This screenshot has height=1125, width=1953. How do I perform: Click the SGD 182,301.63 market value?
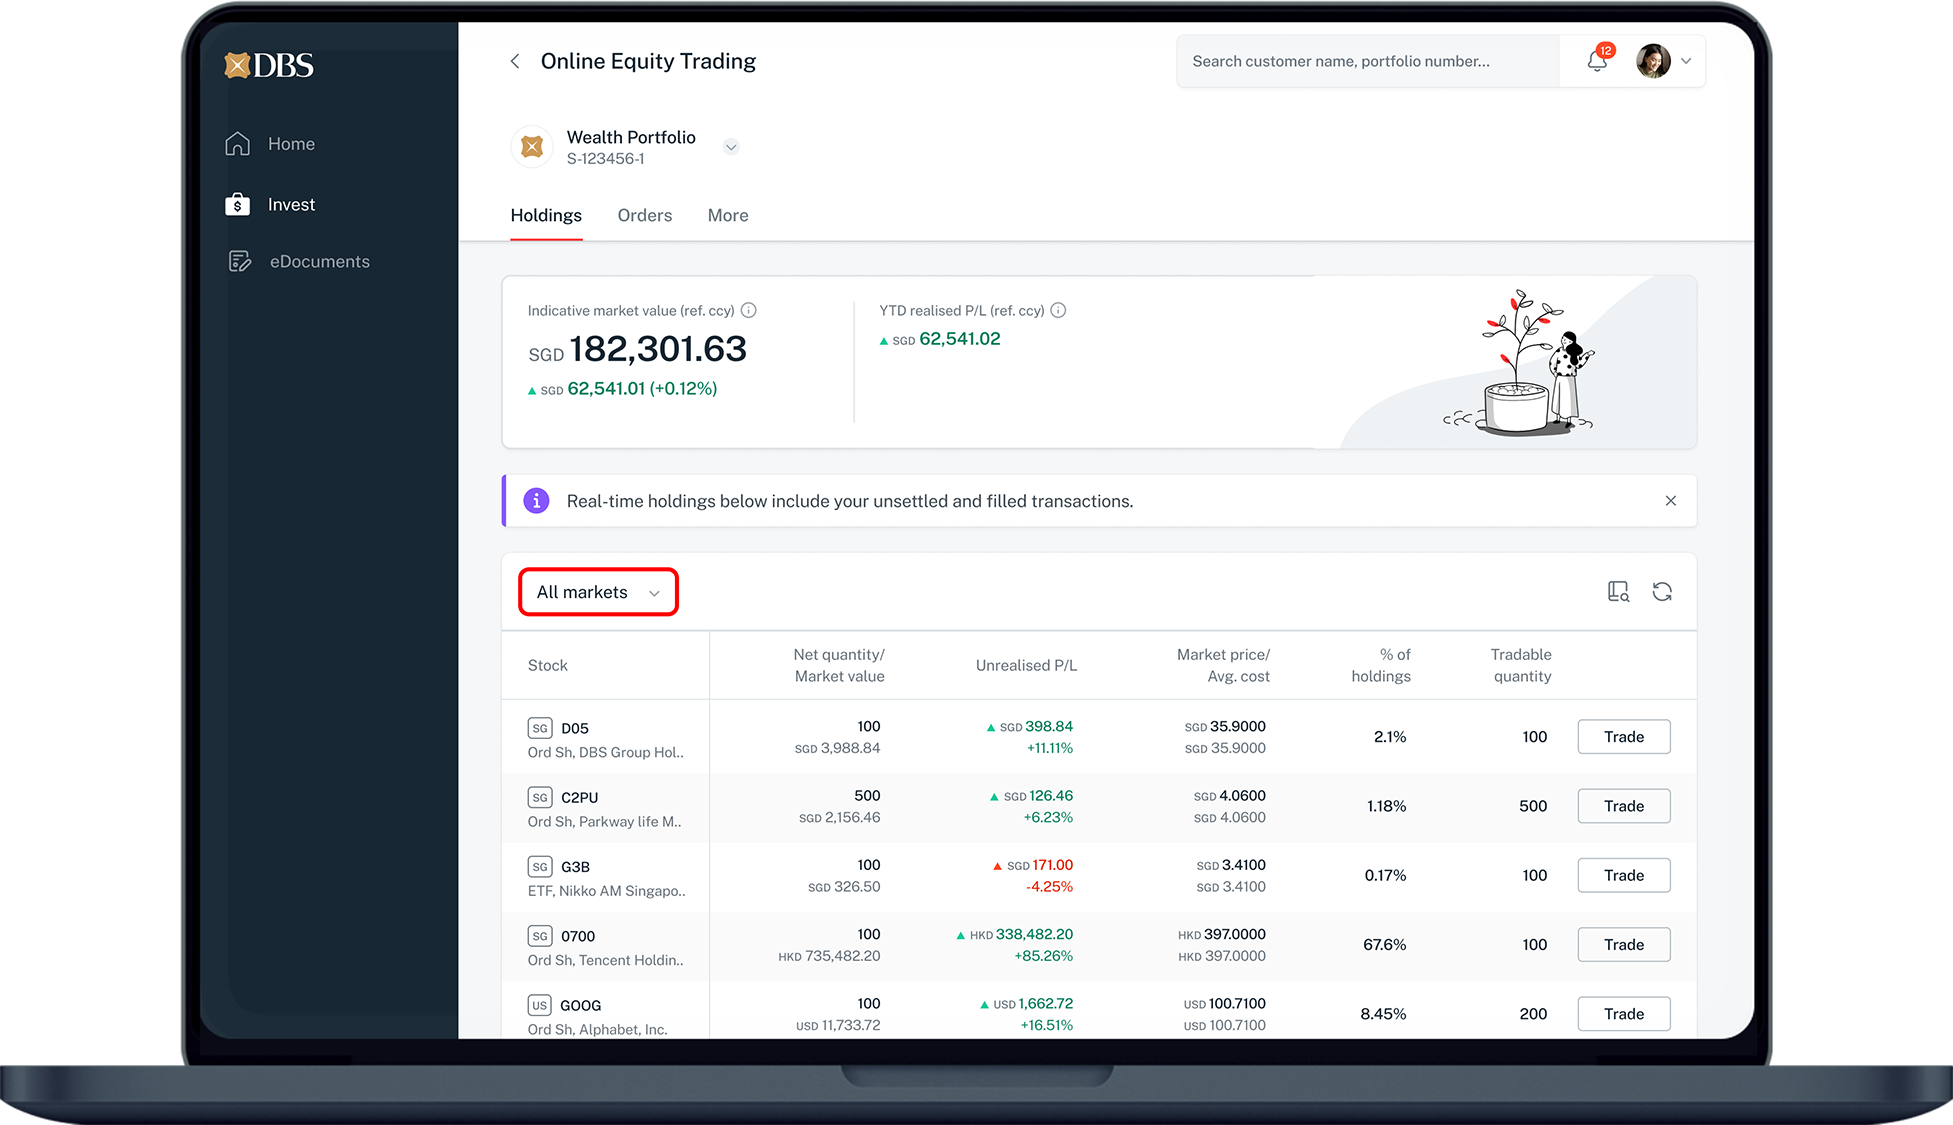click(x=637, y=349)
